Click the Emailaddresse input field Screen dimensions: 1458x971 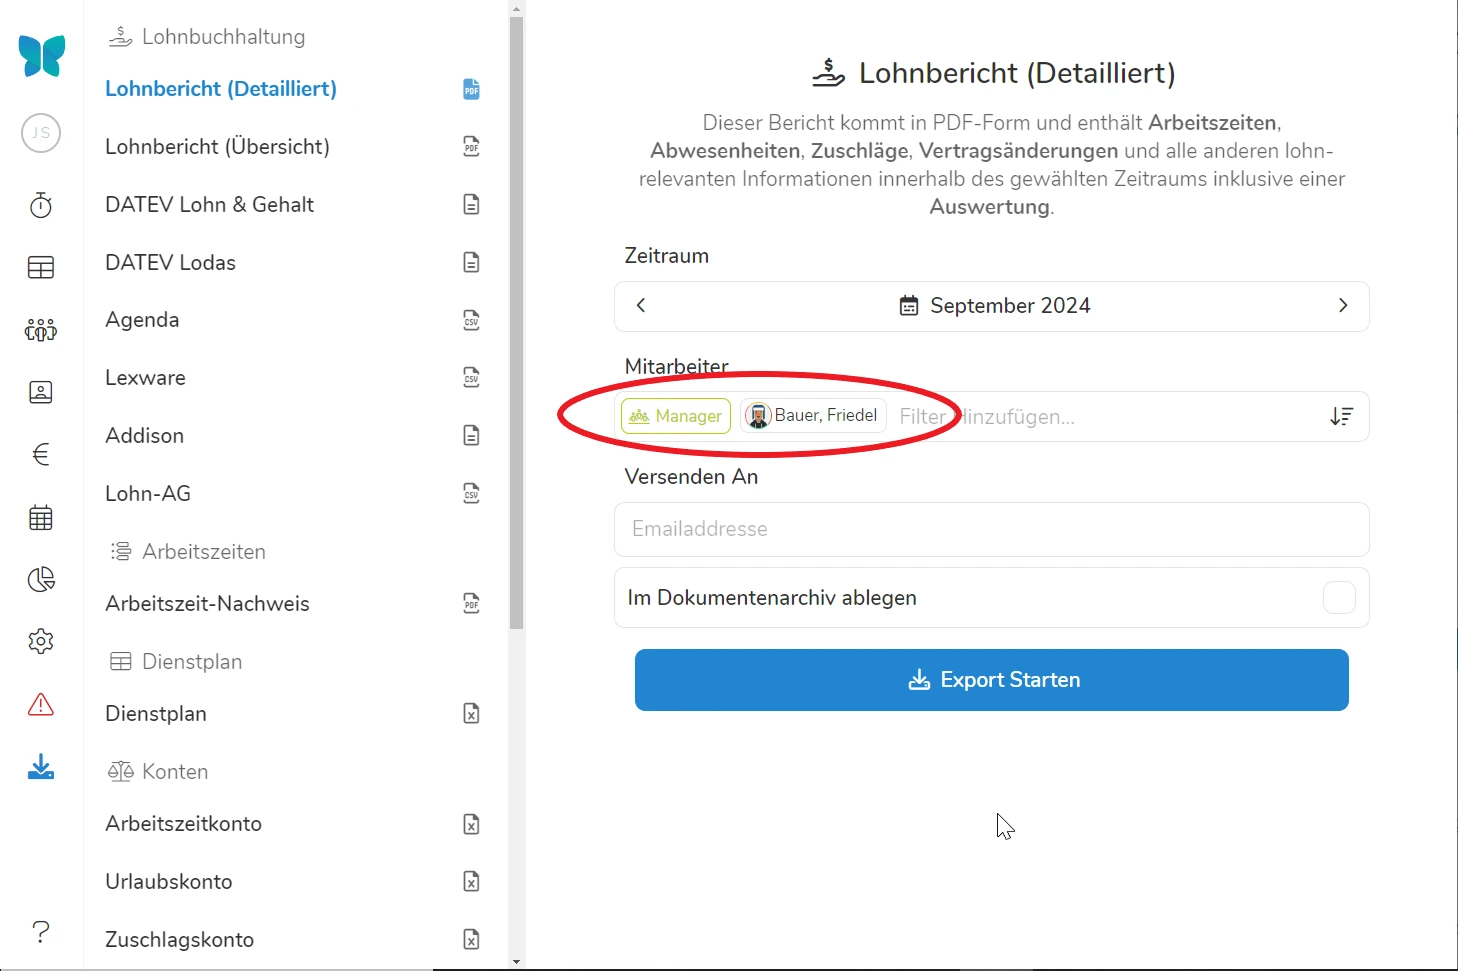point(991,529)
